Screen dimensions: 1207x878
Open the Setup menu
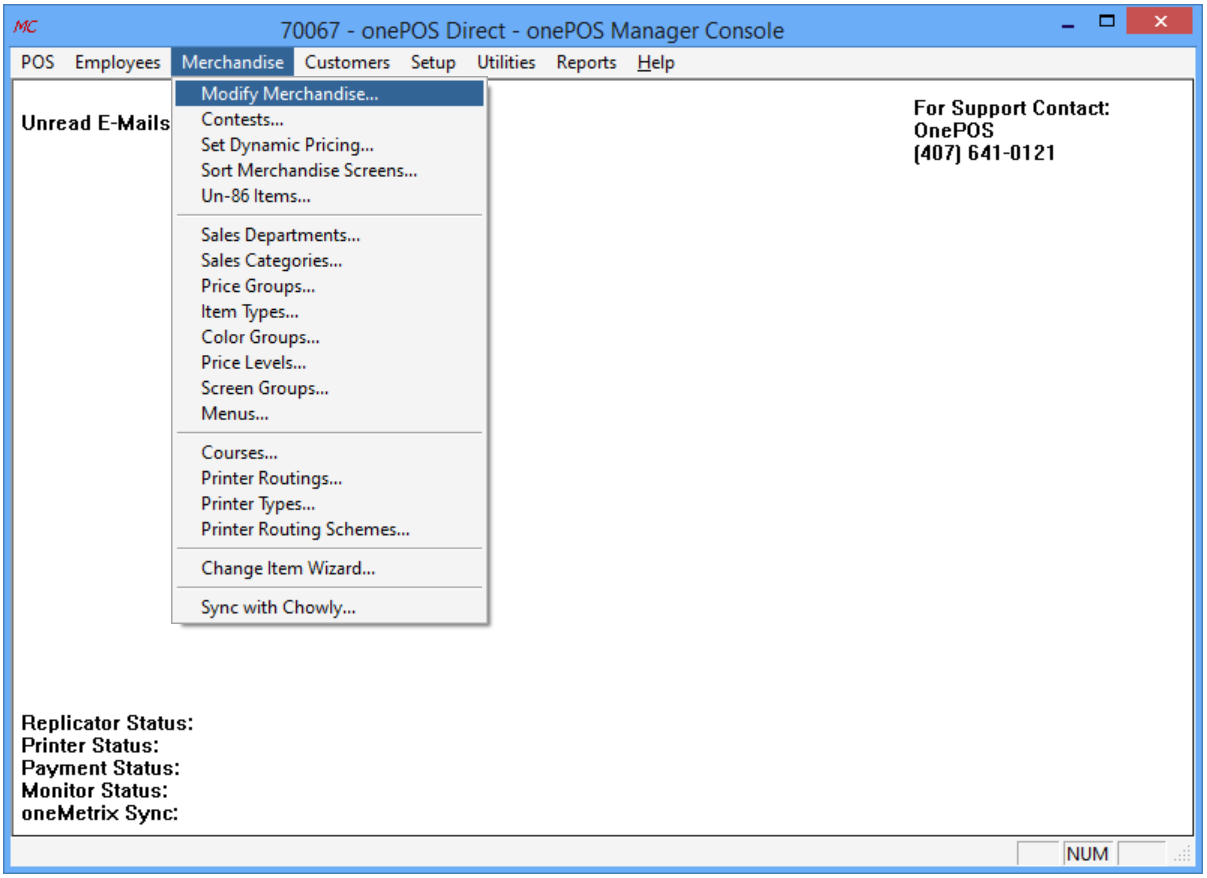click(433, 62)
